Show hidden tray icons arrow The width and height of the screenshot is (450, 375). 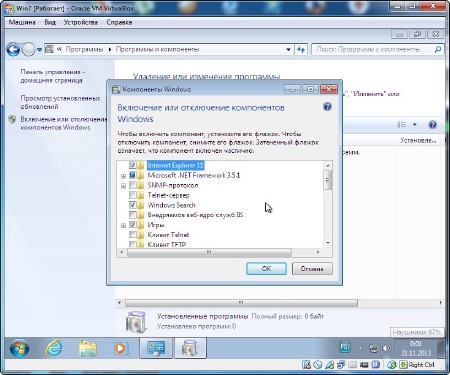tap(360, 348)
